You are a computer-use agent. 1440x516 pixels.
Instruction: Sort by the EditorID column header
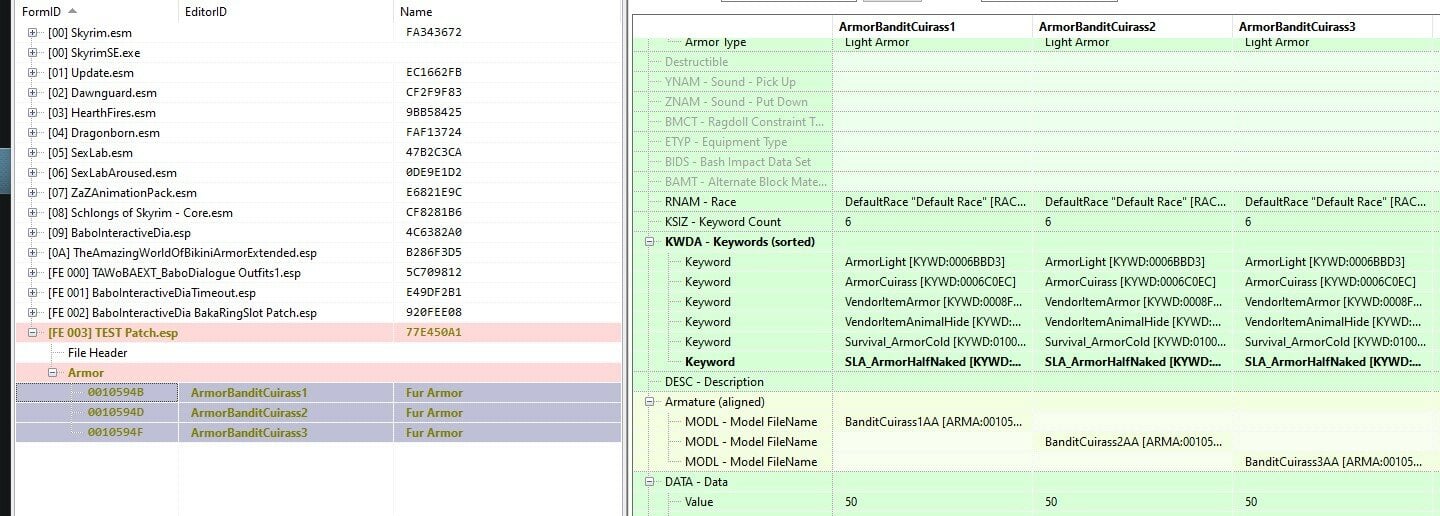pyautogui.click(x=286, y=11)
